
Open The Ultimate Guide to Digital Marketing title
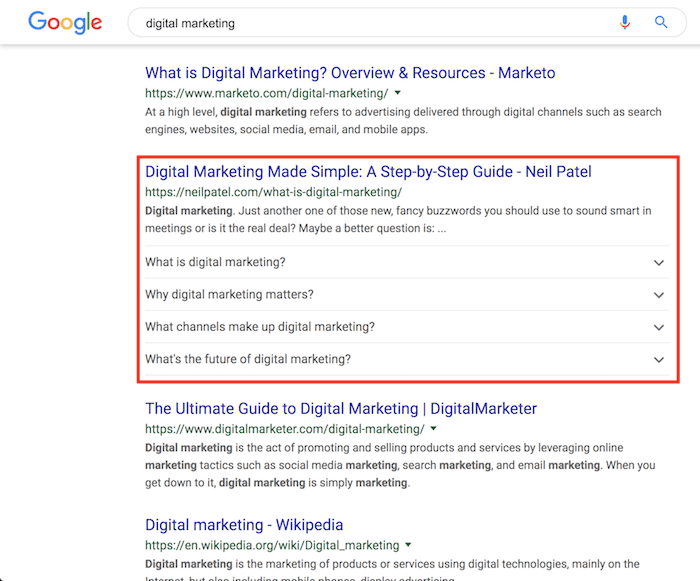(x=341, y=409)
